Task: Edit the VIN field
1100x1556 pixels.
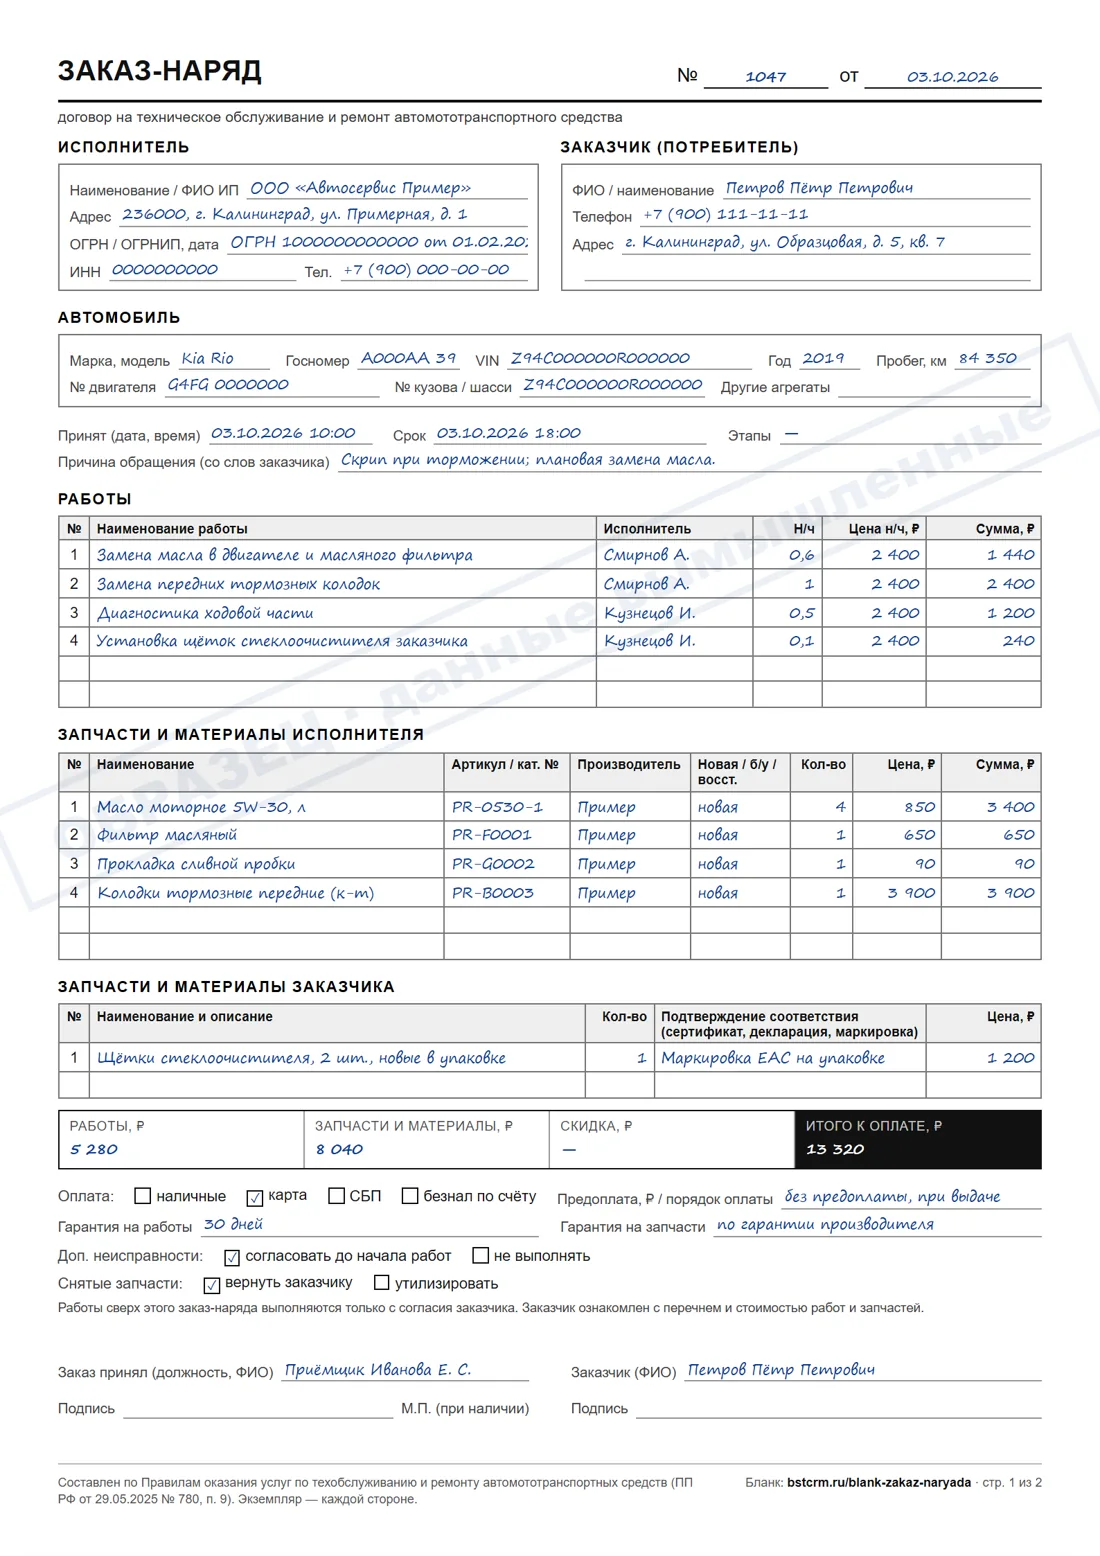Action: pyautogui.click(x=629, y=359)
